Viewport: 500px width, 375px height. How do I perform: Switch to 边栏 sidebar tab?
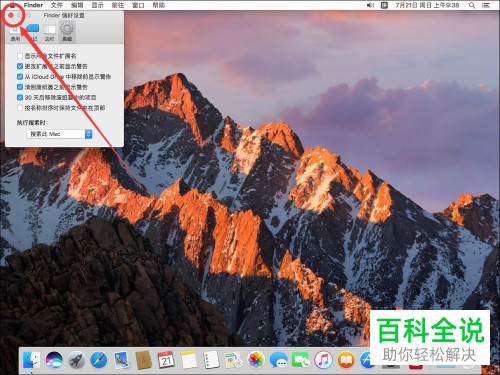coord(50,33)
